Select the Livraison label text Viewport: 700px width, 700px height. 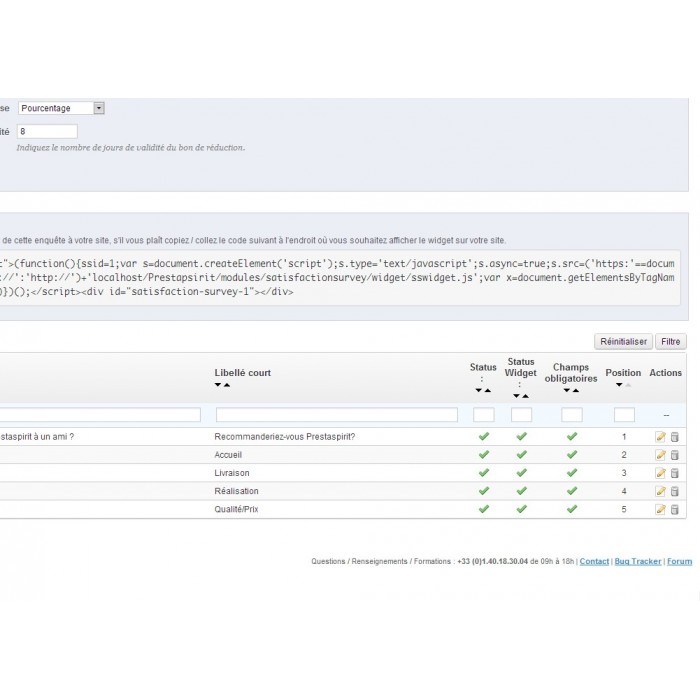click(x=232, y=473)
